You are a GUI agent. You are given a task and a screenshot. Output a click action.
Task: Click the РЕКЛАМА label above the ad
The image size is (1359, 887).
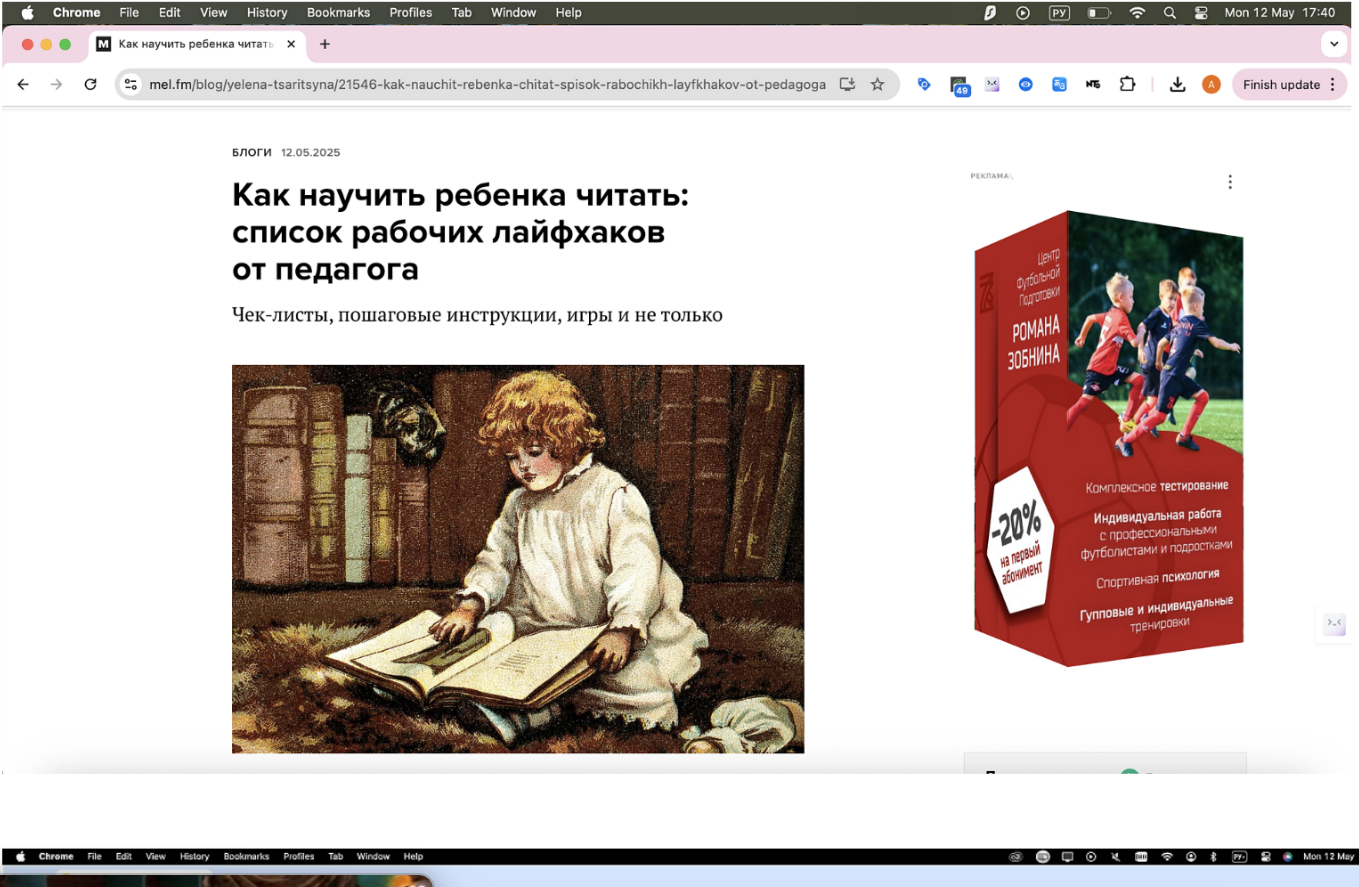click(x=991, y=176)
